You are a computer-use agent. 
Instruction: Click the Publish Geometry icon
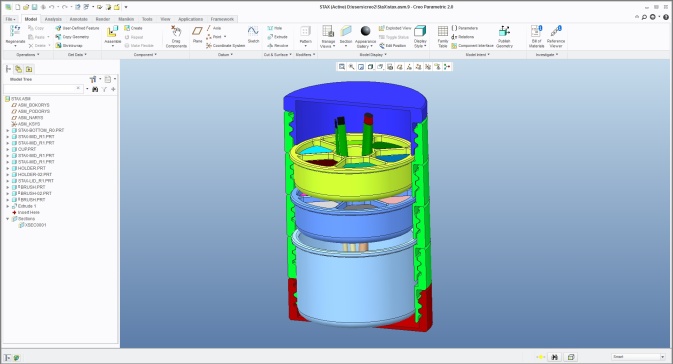point(504,31)
